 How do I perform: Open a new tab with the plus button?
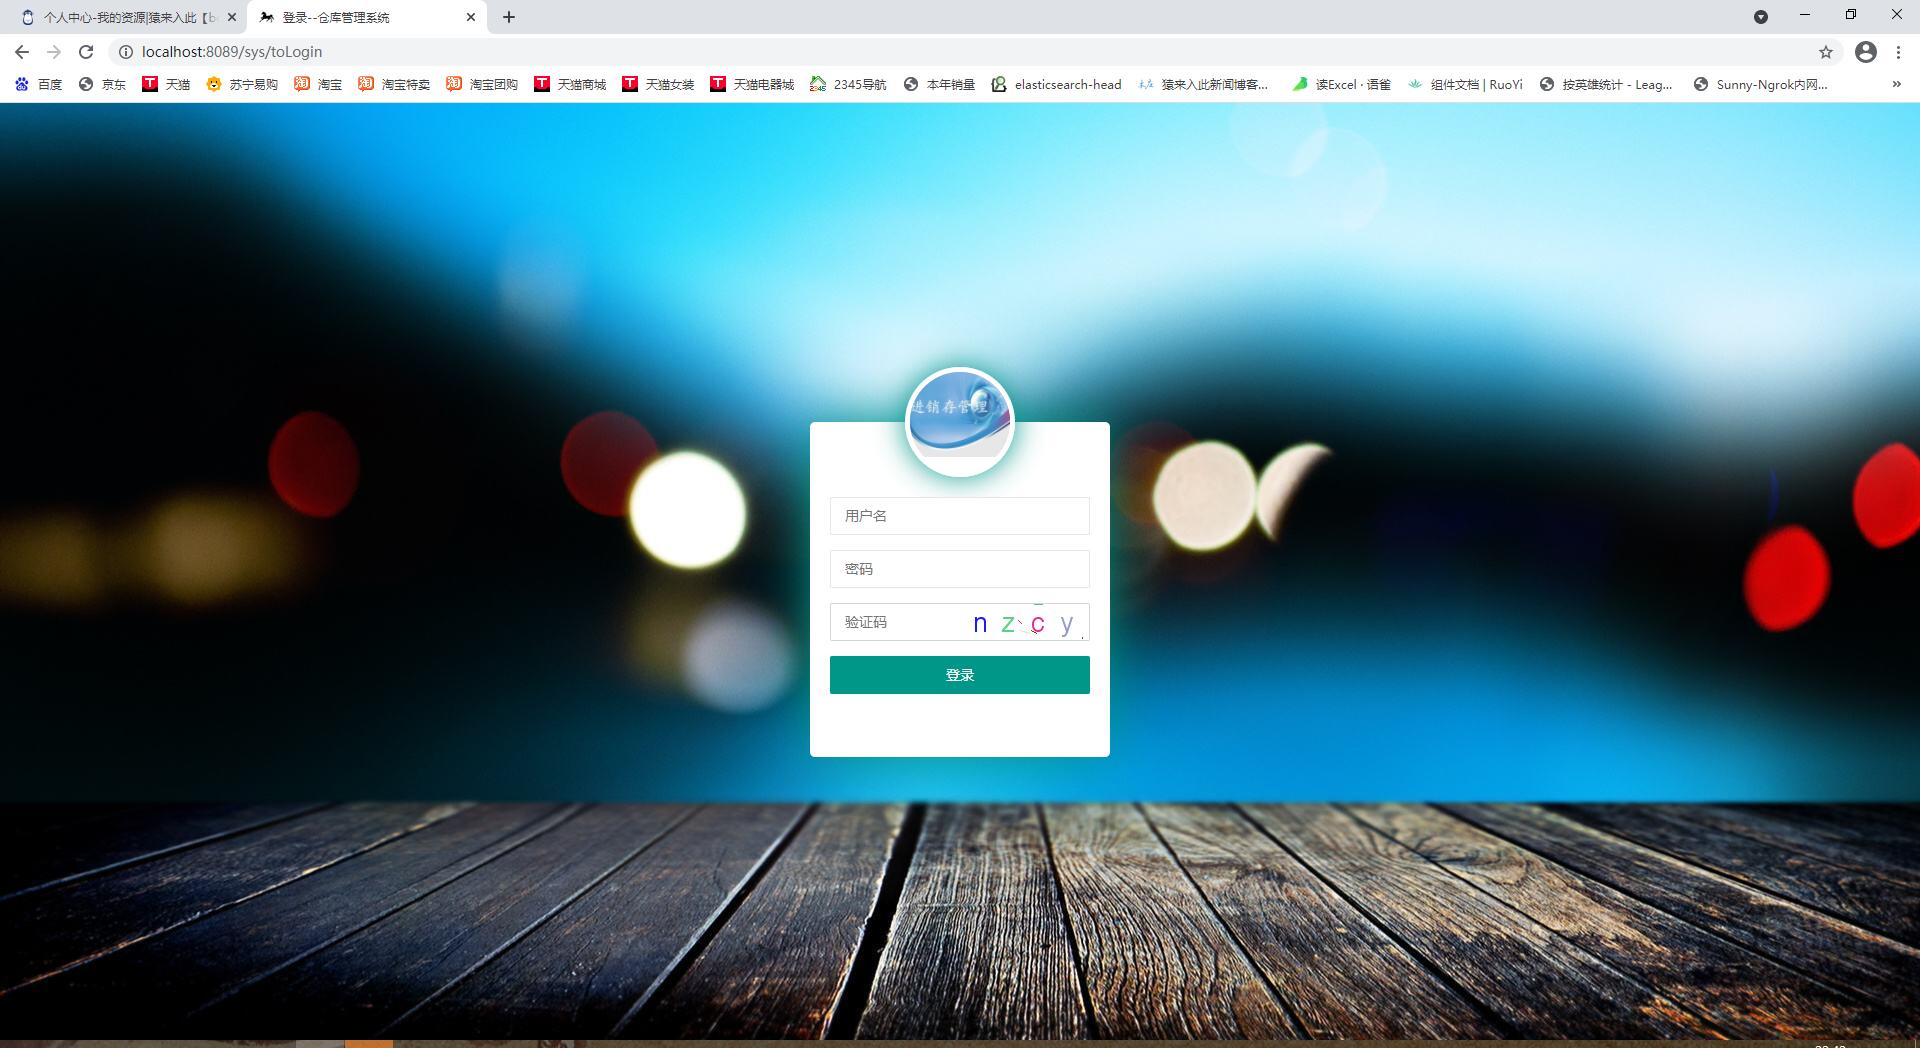[509, 17]
